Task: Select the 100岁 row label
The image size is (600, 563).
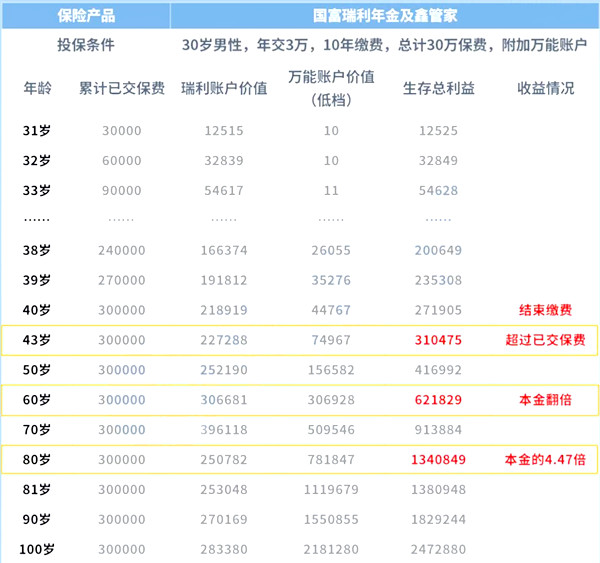Action: tap(37, 549)
